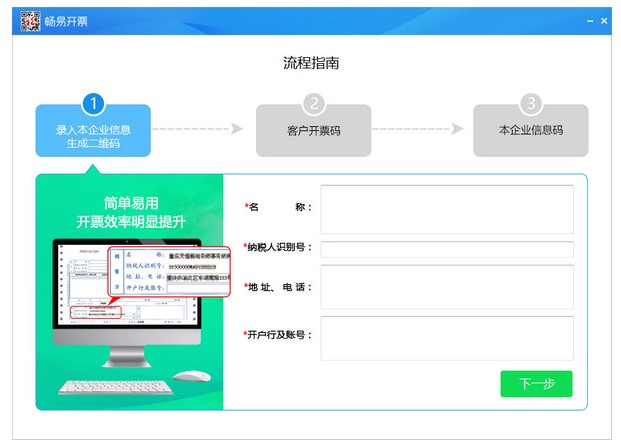Click the 畅易开票 title text
This screenshot has width=621, height=448.
pos(66,21)
